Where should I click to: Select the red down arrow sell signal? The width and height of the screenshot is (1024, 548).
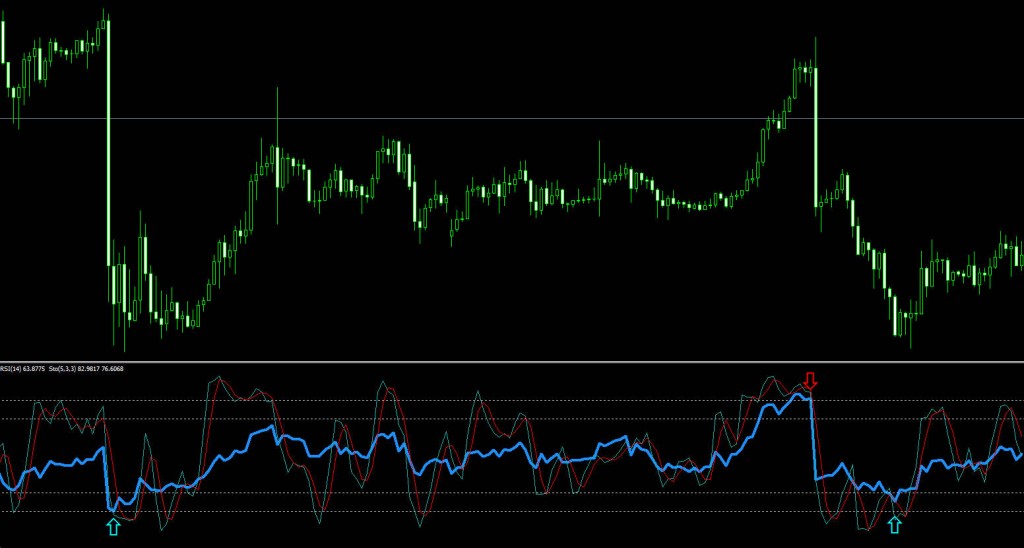coord(810,381)
